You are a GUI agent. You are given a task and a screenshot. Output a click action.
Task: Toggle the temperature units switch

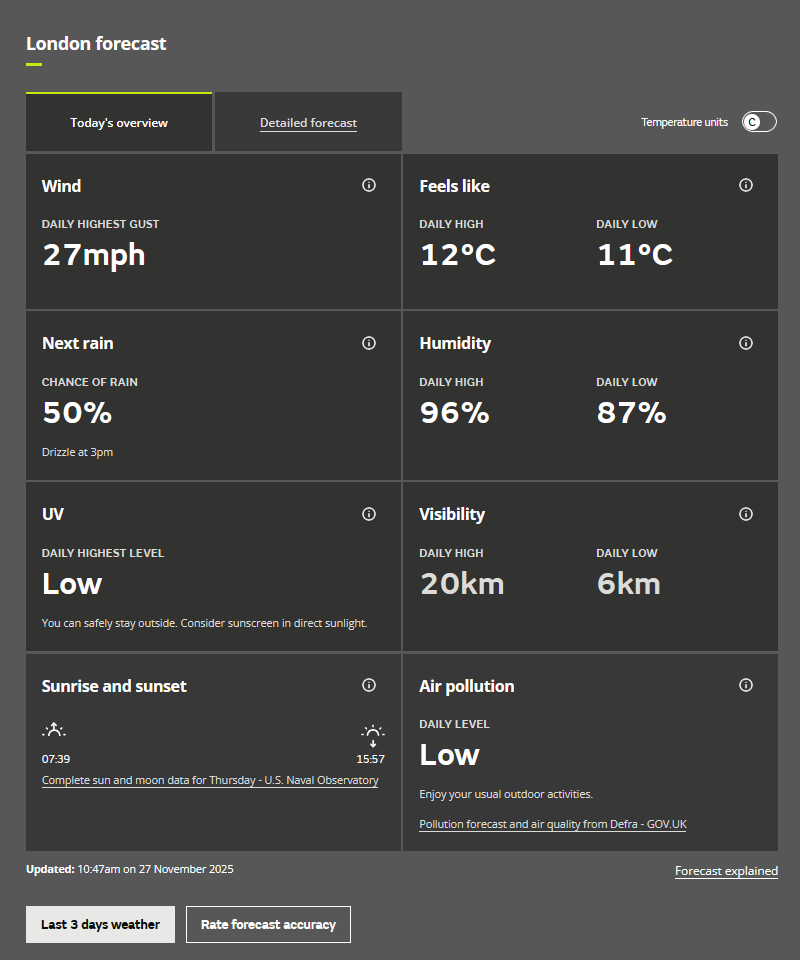[758, 122]
